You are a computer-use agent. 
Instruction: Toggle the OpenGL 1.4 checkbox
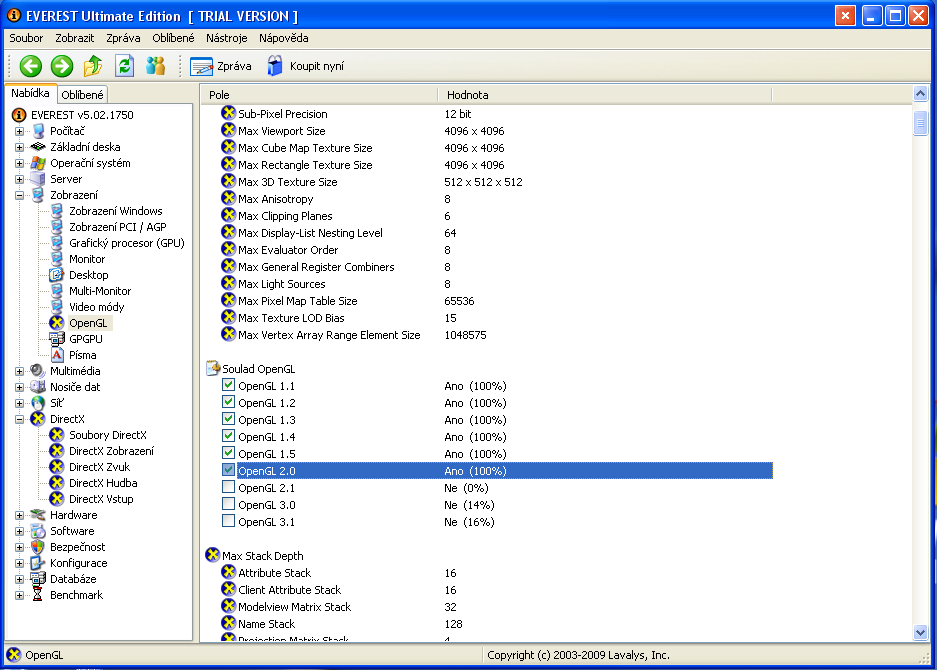click(228, 436)
